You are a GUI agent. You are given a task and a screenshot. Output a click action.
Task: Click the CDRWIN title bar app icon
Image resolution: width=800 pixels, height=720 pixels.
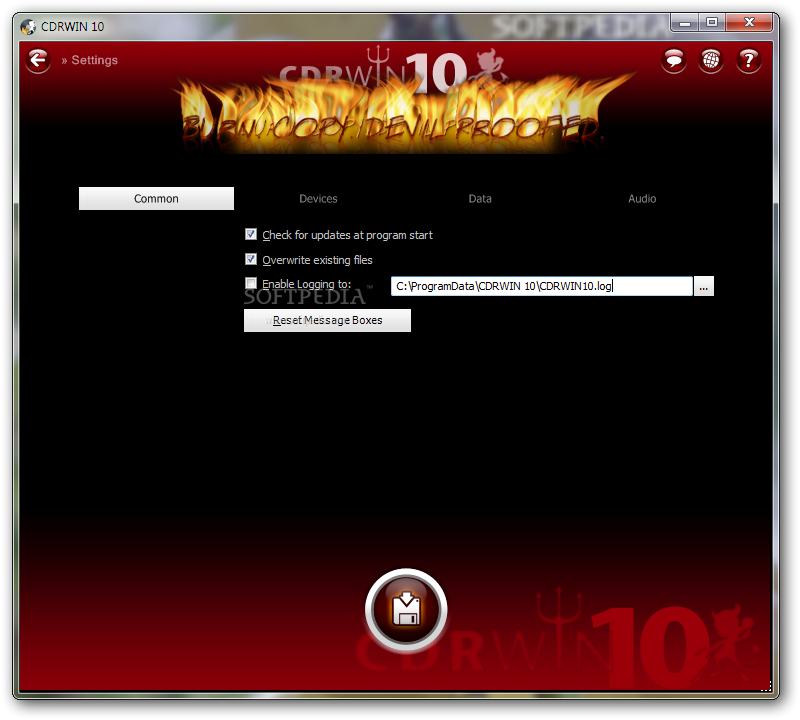(x=28, y=27)
